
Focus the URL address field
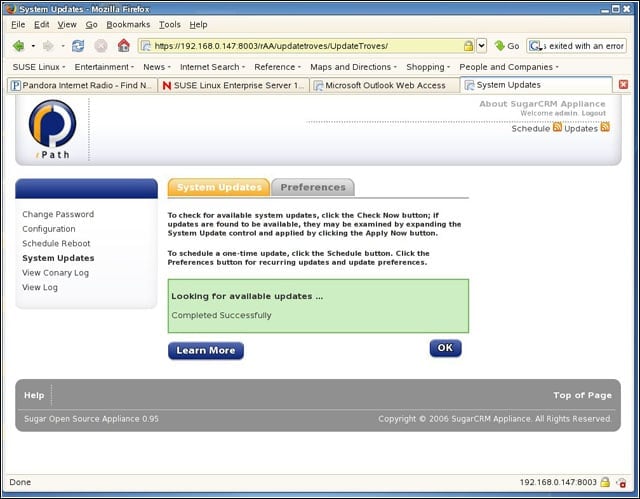click(x=308, y=46)
